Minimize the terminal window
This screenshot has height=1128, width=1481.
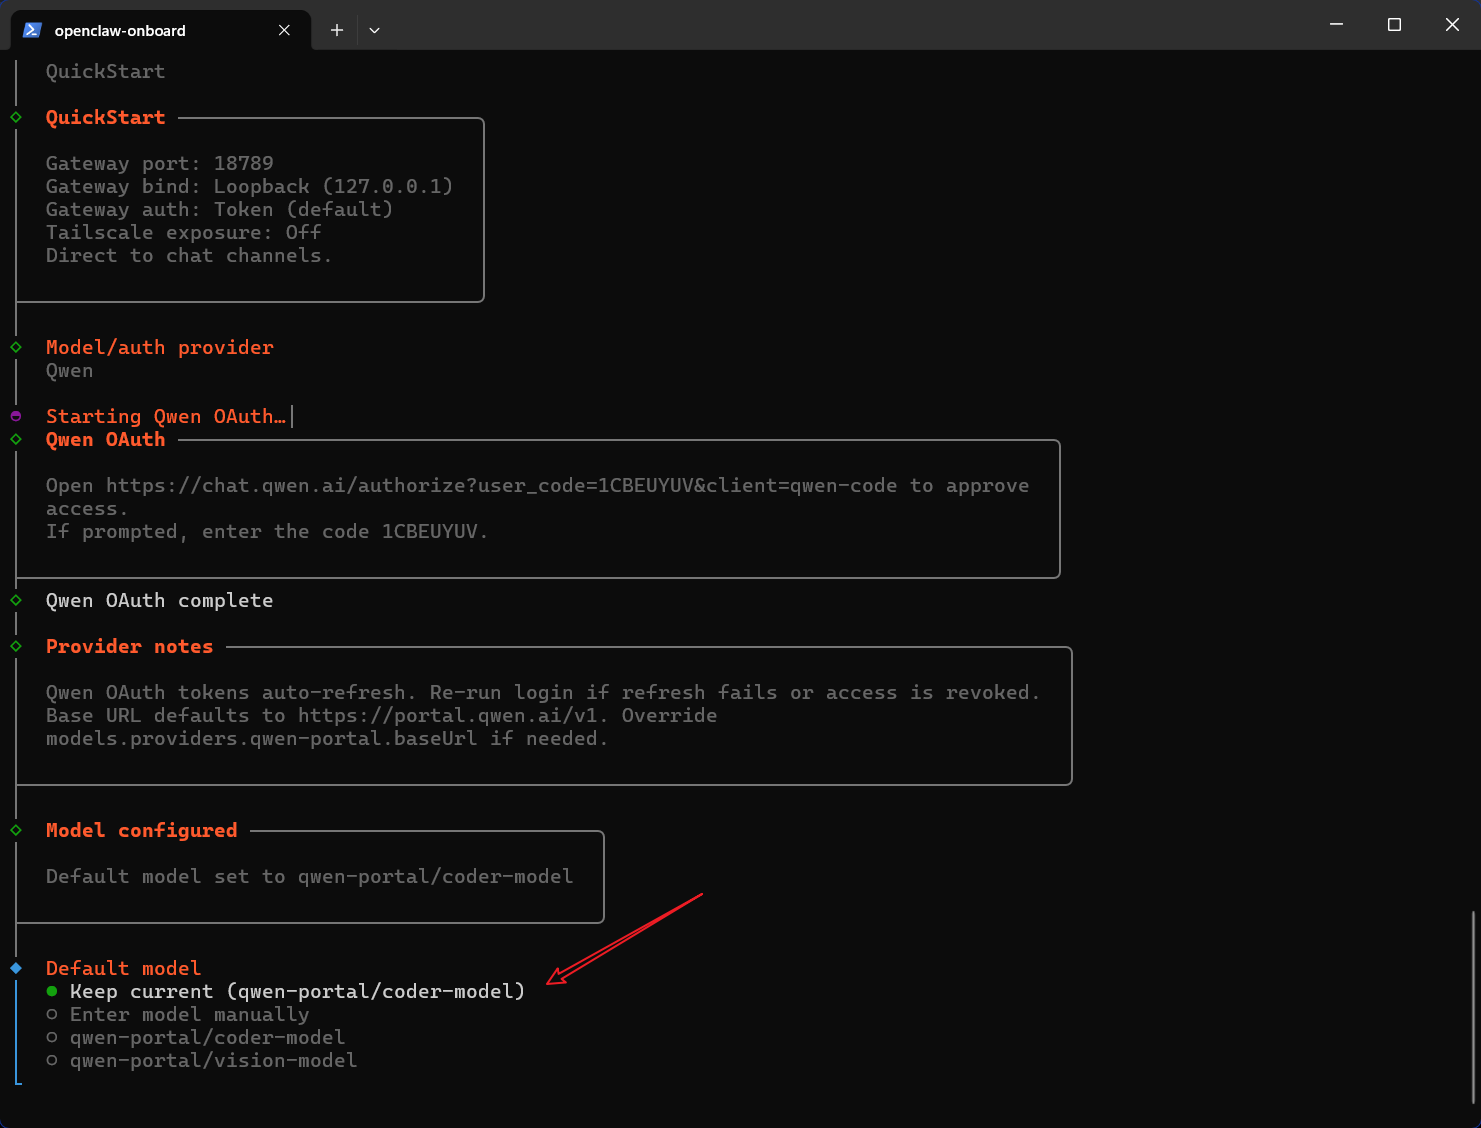click(1336, 24)
